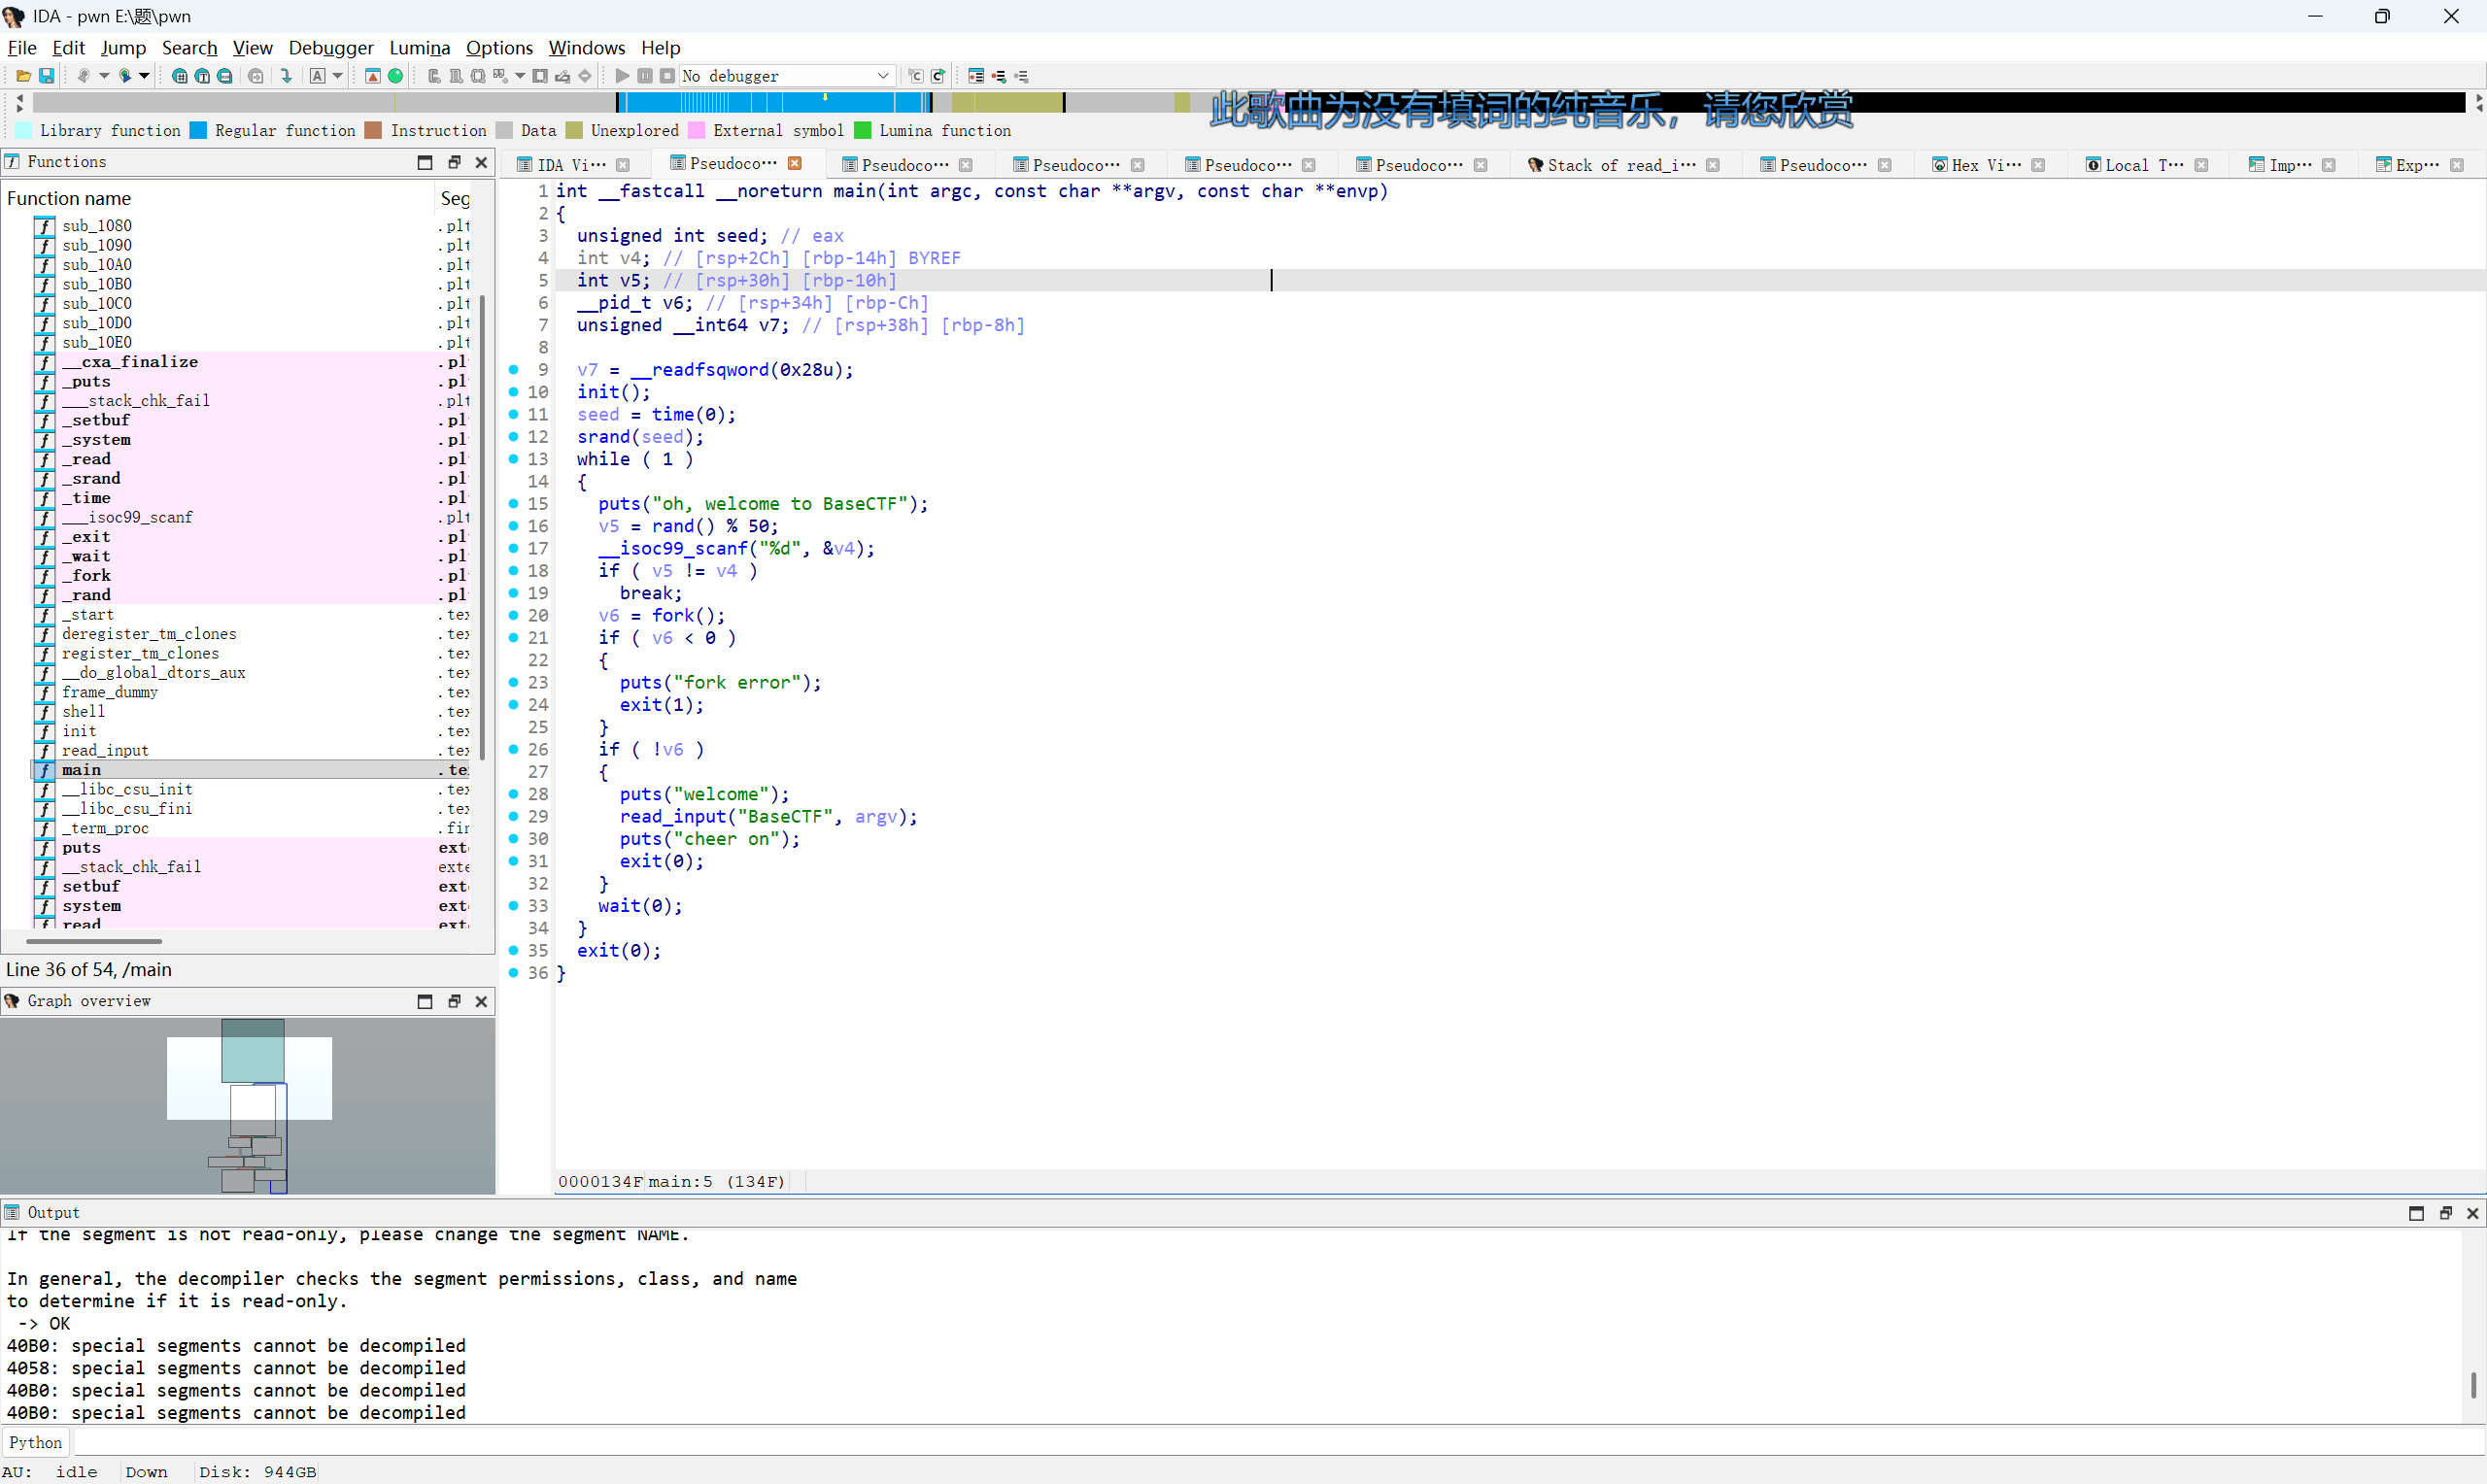Screen dimensions: 2487x1484
Task: Click the blue Jump to address arrow icon
Action: click(x=286, y=76)
